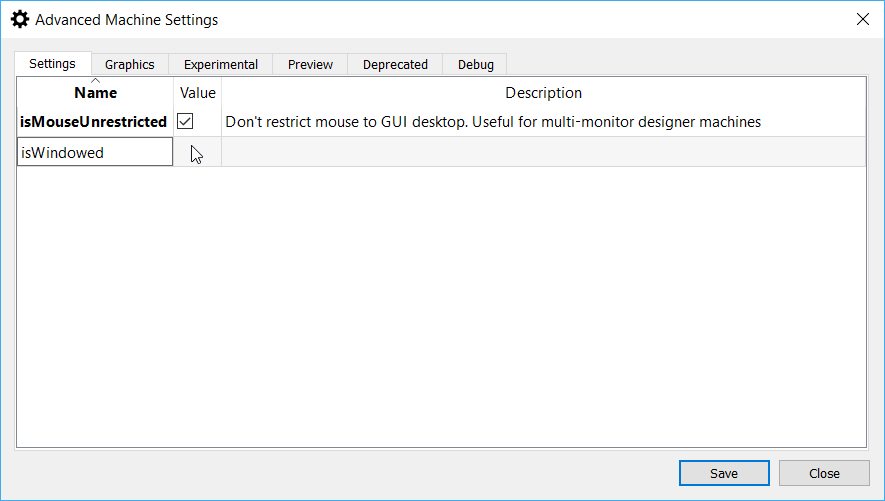This screenshot has height=501, width=885.
Task: Click the sort arrow above Name
Action: click(x=96, y=80)
